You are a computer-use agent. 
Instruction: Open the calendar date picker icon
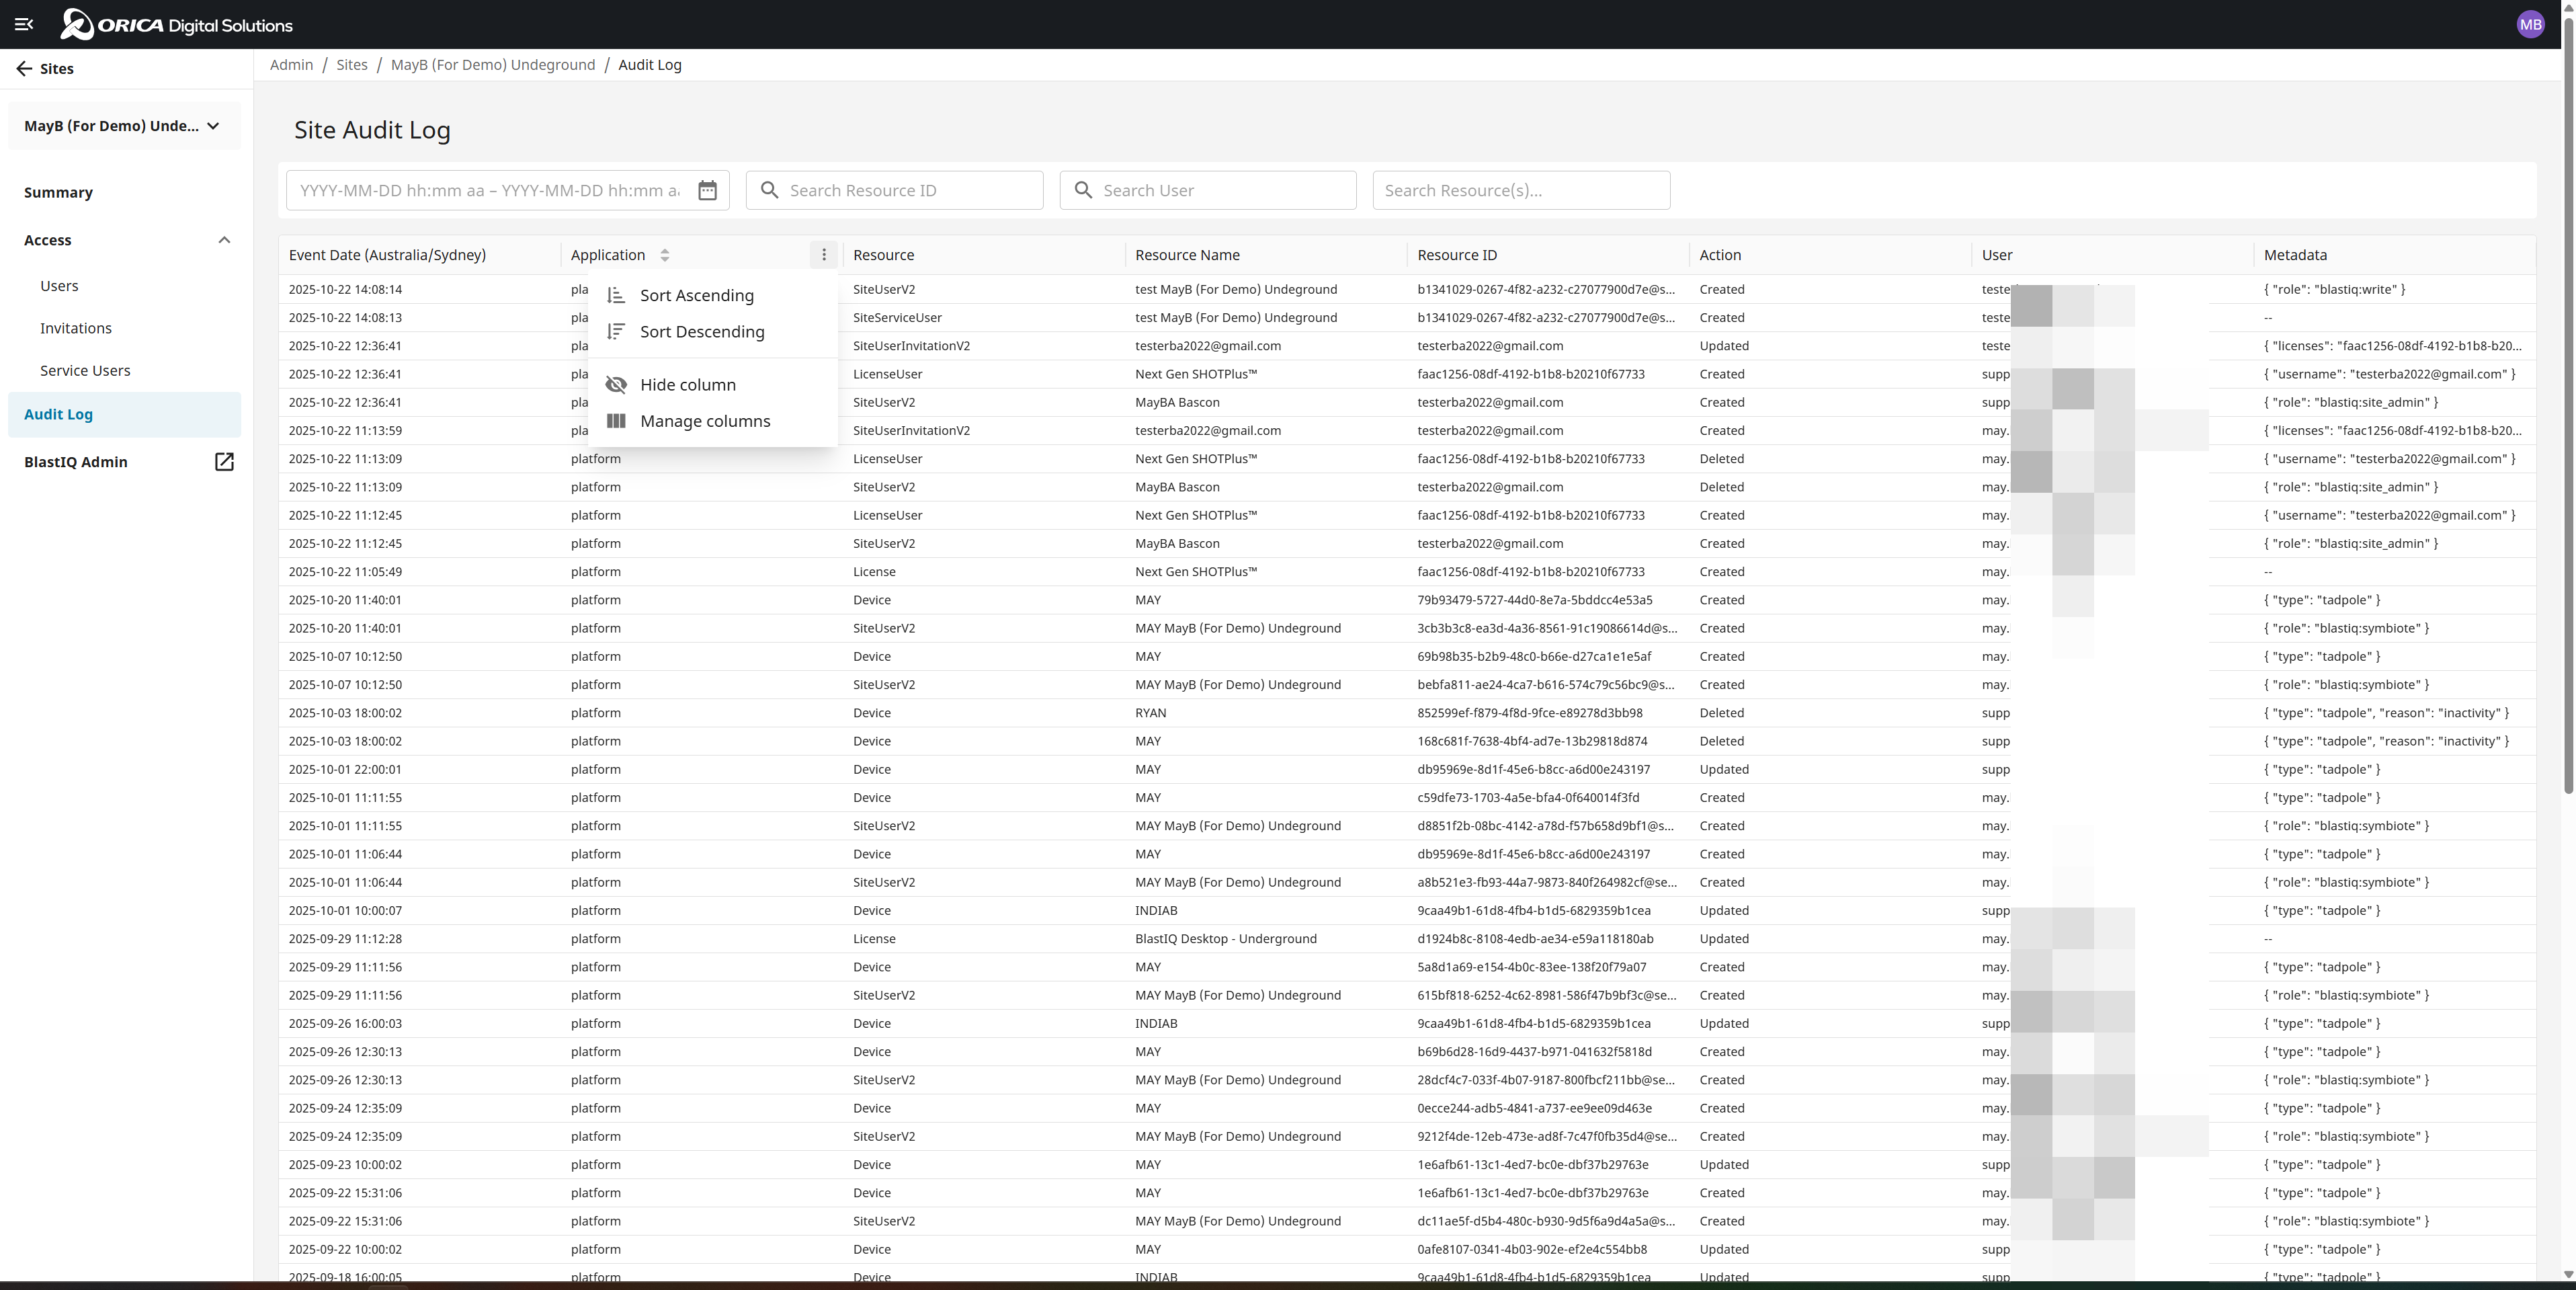click(707, 190)
